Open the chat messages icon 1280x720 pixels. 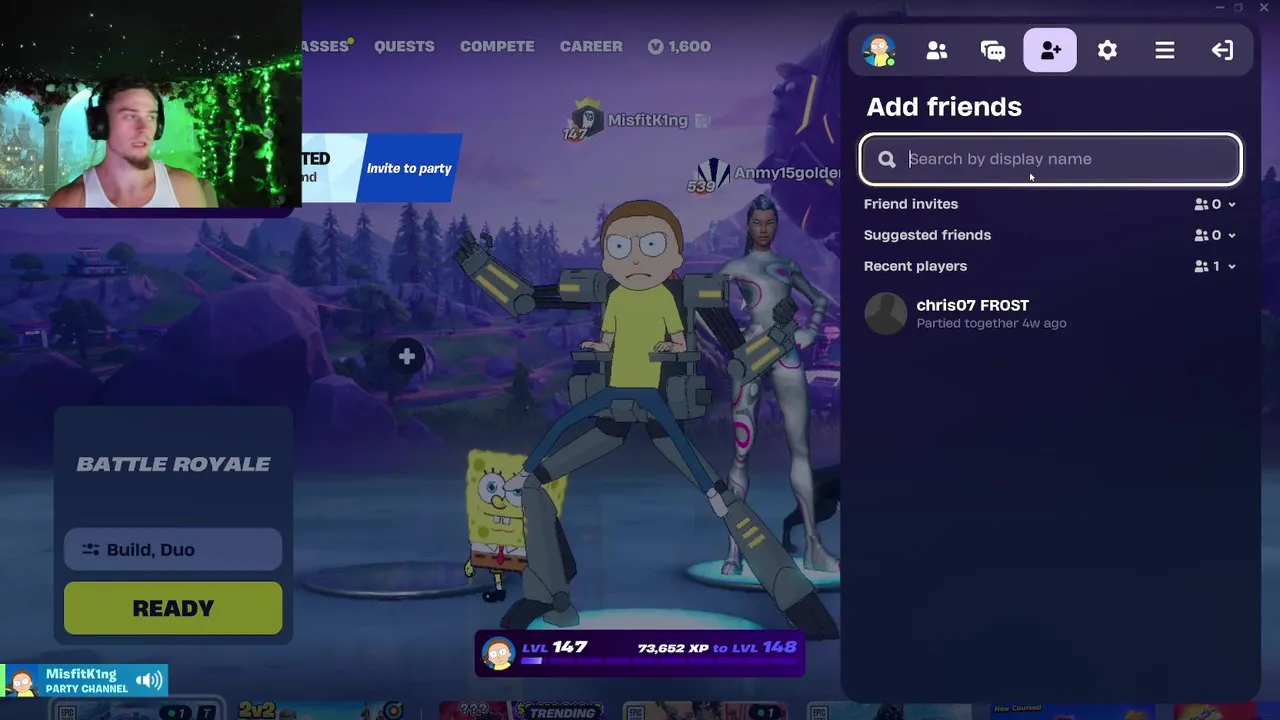(993, 50)
